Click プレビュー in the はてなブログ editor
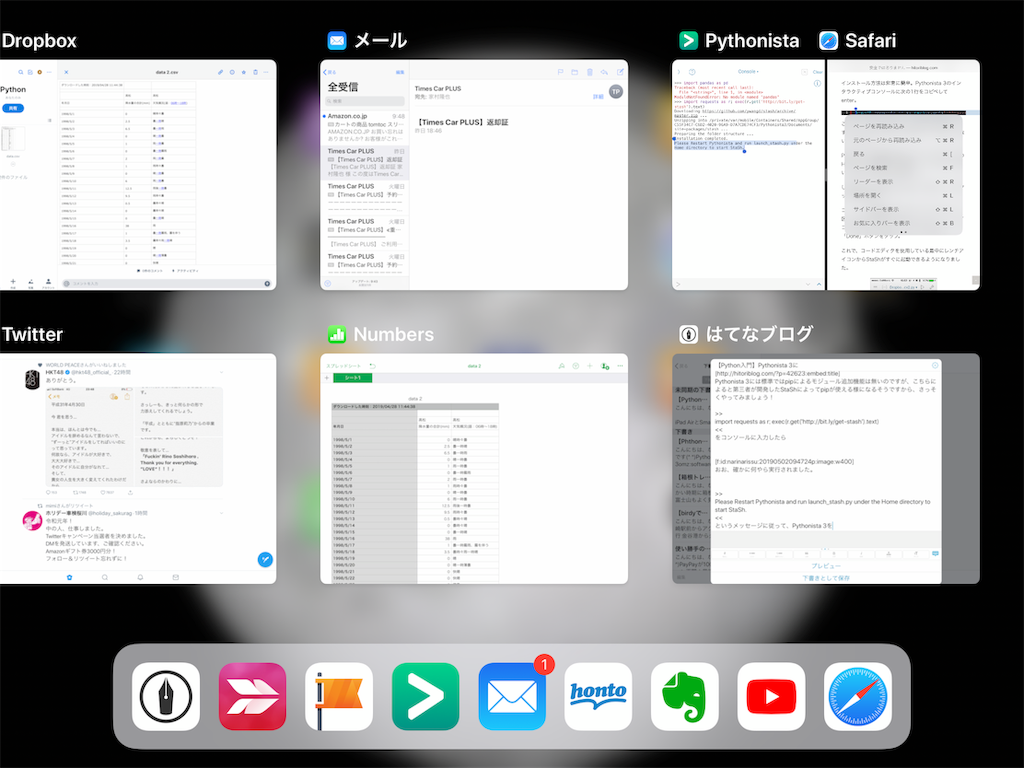Image resolution: width=1024 pixels, height=768 pixels. [826, 566]
